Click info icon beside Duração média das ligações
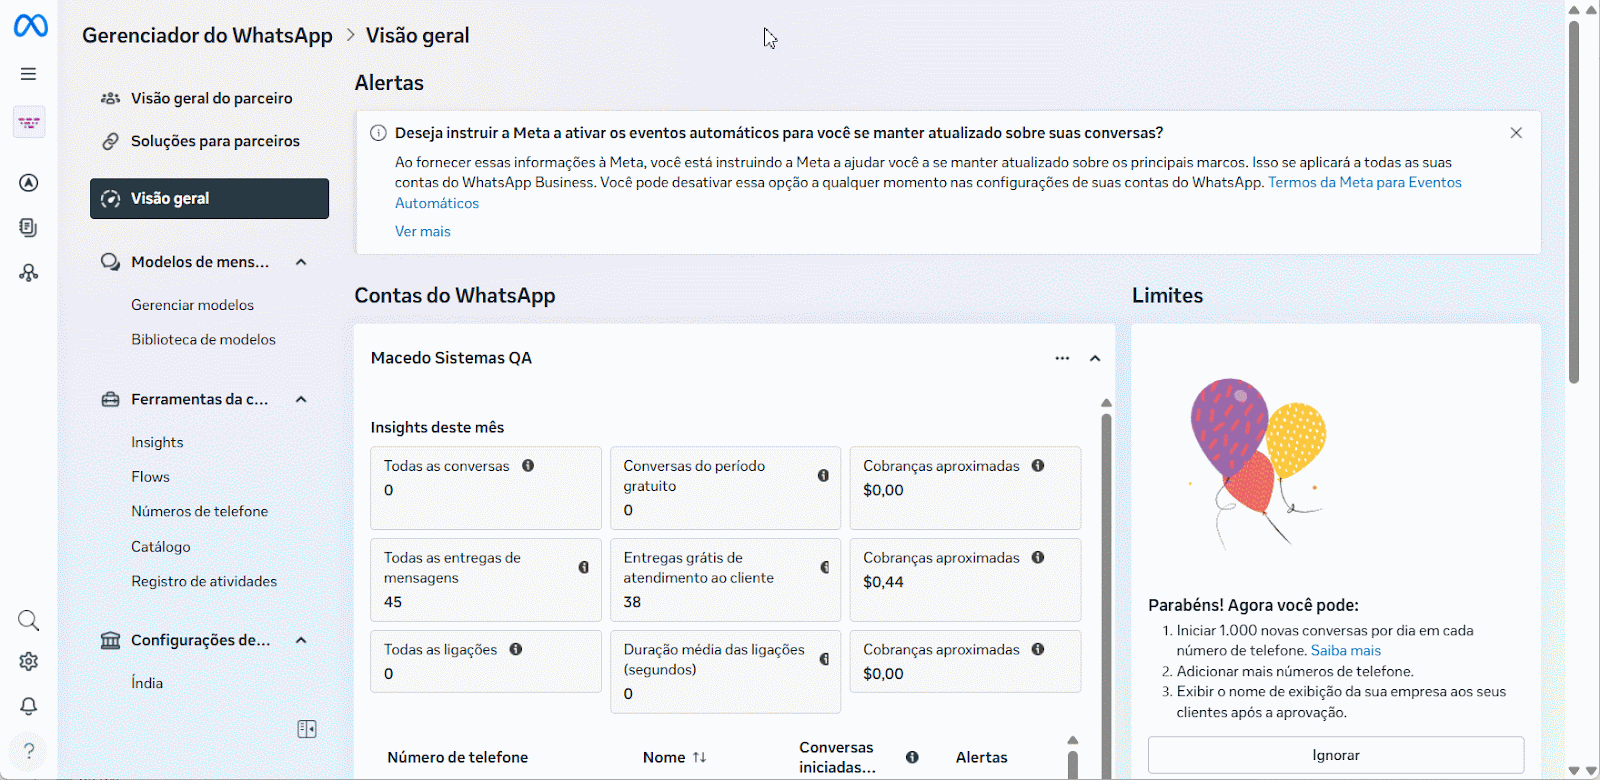Viewport: 1600px width, 780px height. pyautogui.click(x=824, y=660)
